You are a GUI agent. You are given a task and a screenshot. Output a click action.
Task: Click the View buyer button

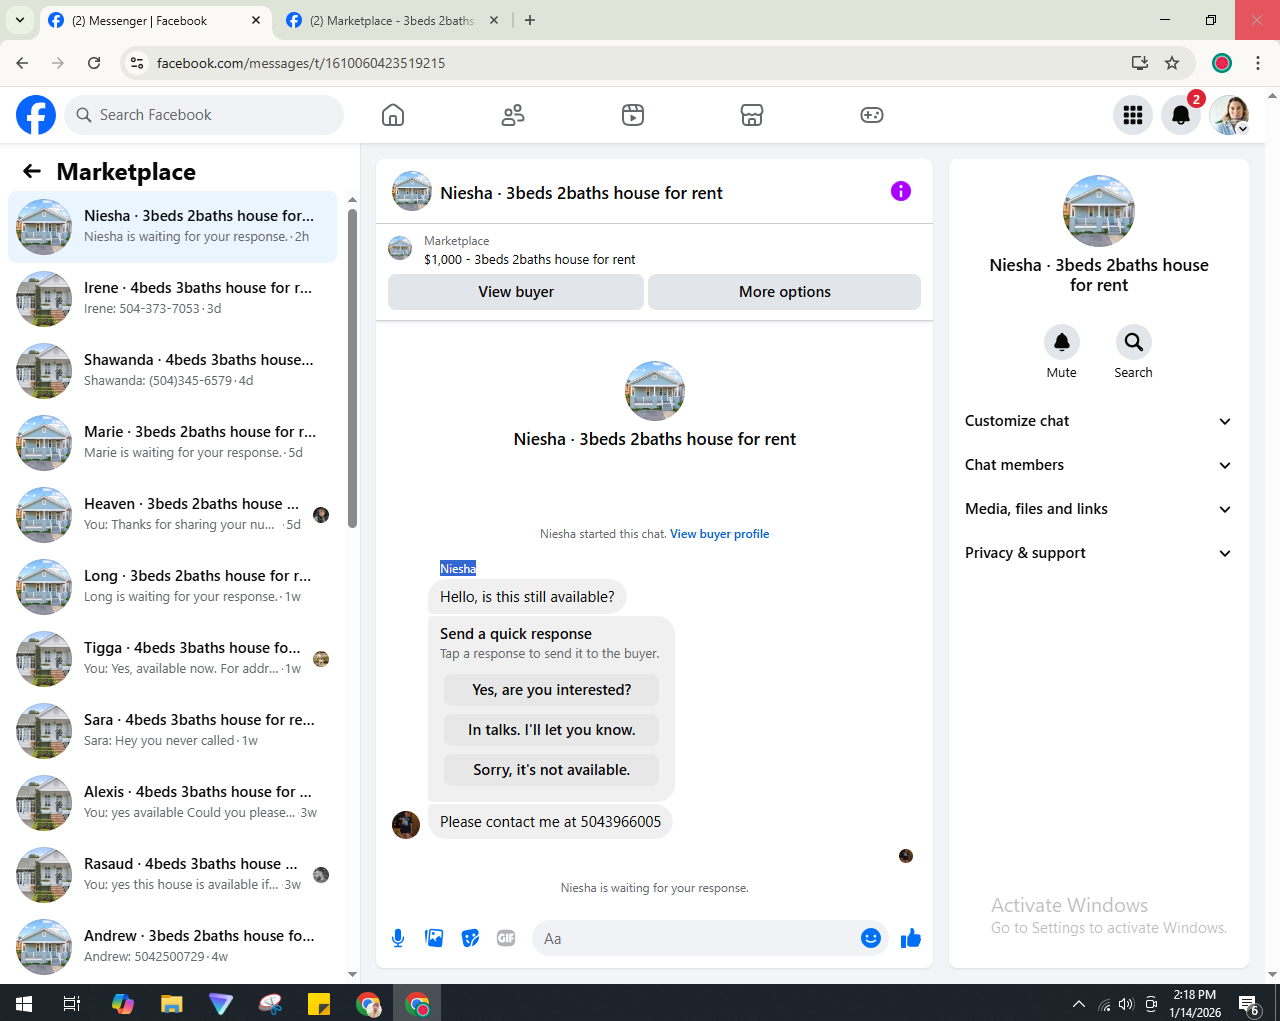click(516, 292)
